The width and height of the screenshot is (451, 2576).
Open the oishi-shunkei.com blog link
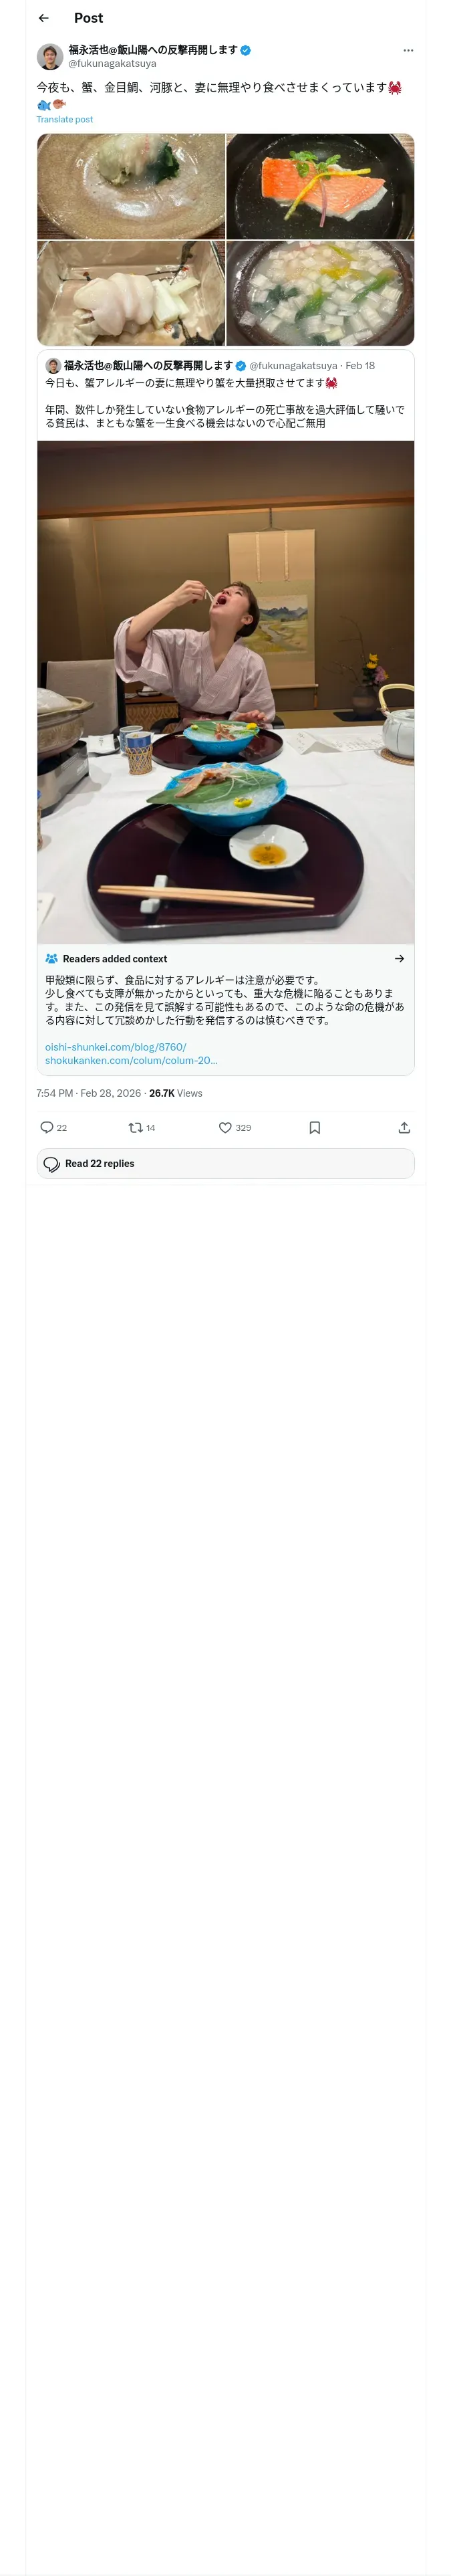tap(115, 1047)
